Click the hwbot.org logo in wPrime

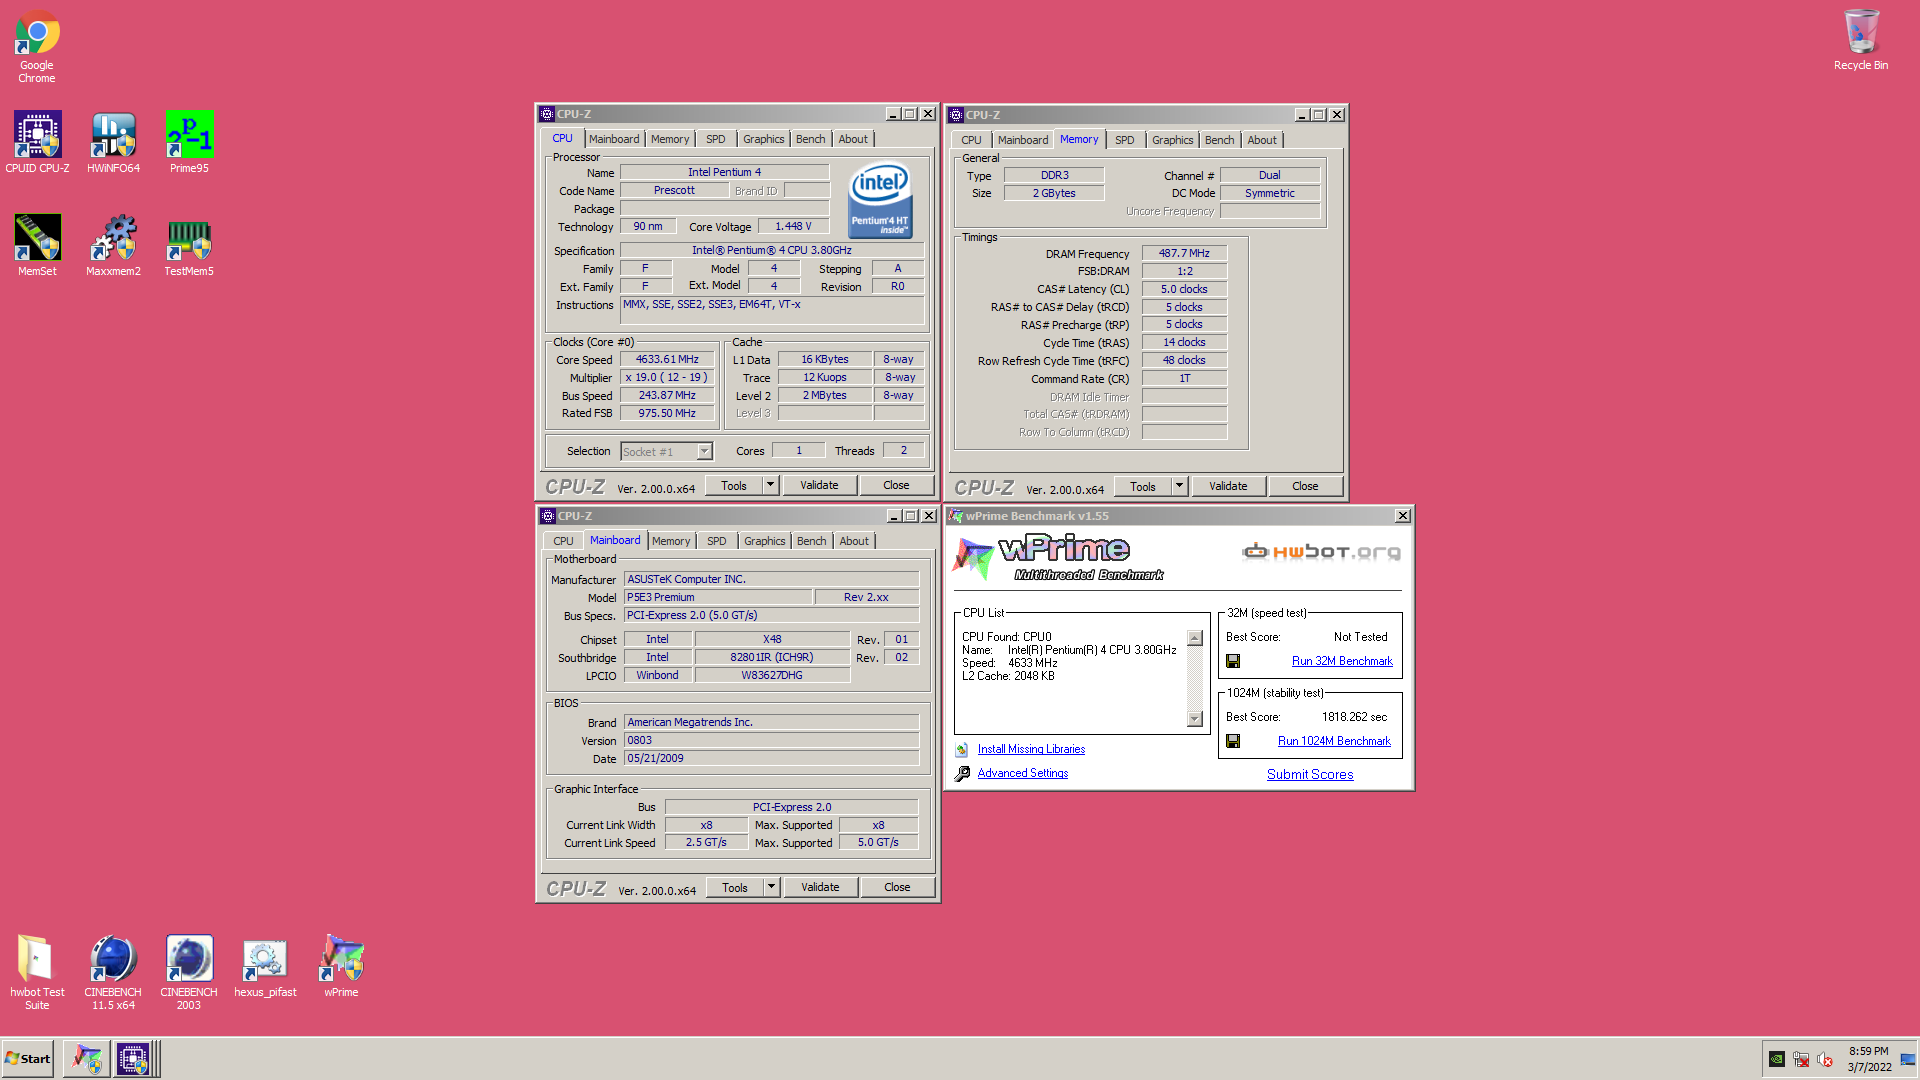click(x=1321, y=551)
